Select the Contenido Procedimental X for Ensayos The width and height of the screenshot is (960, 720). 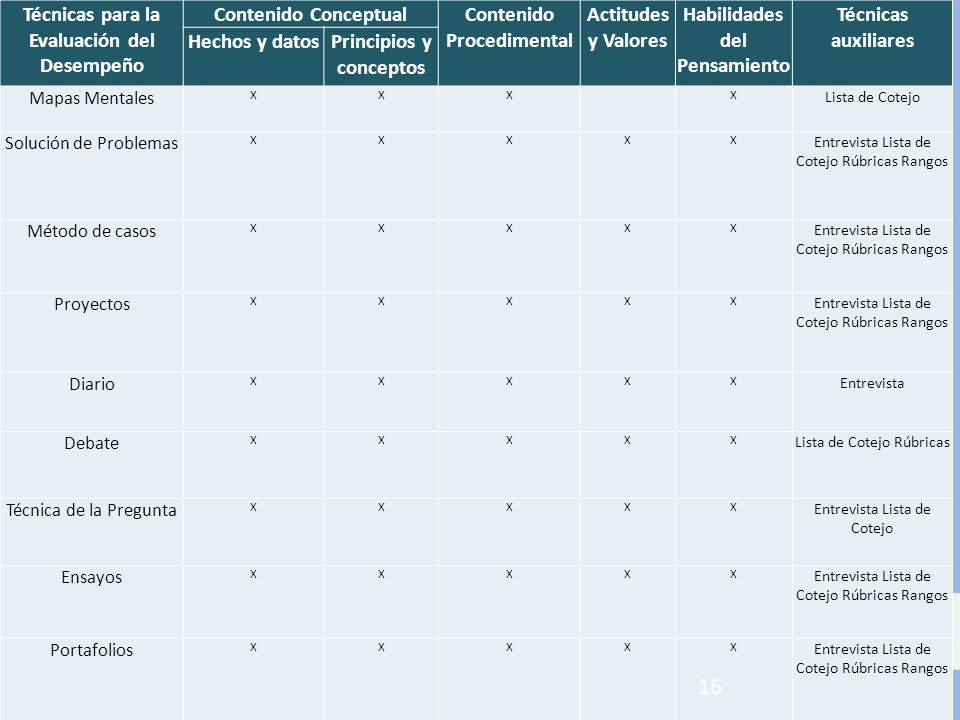tap(509, 574)
